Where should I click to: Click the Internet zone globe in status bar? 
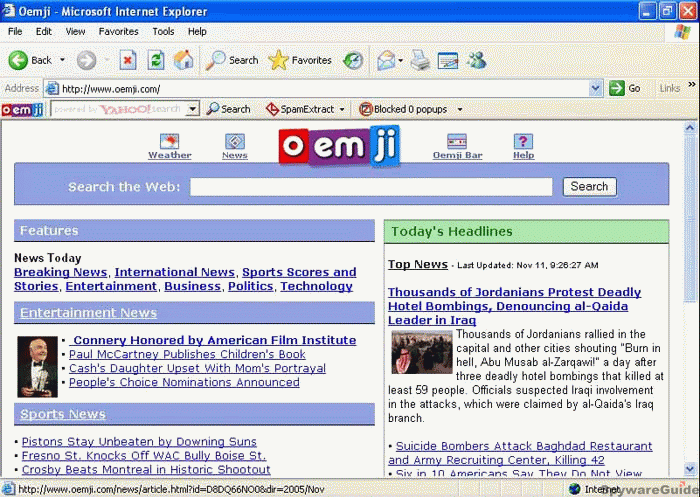point(574,489)
